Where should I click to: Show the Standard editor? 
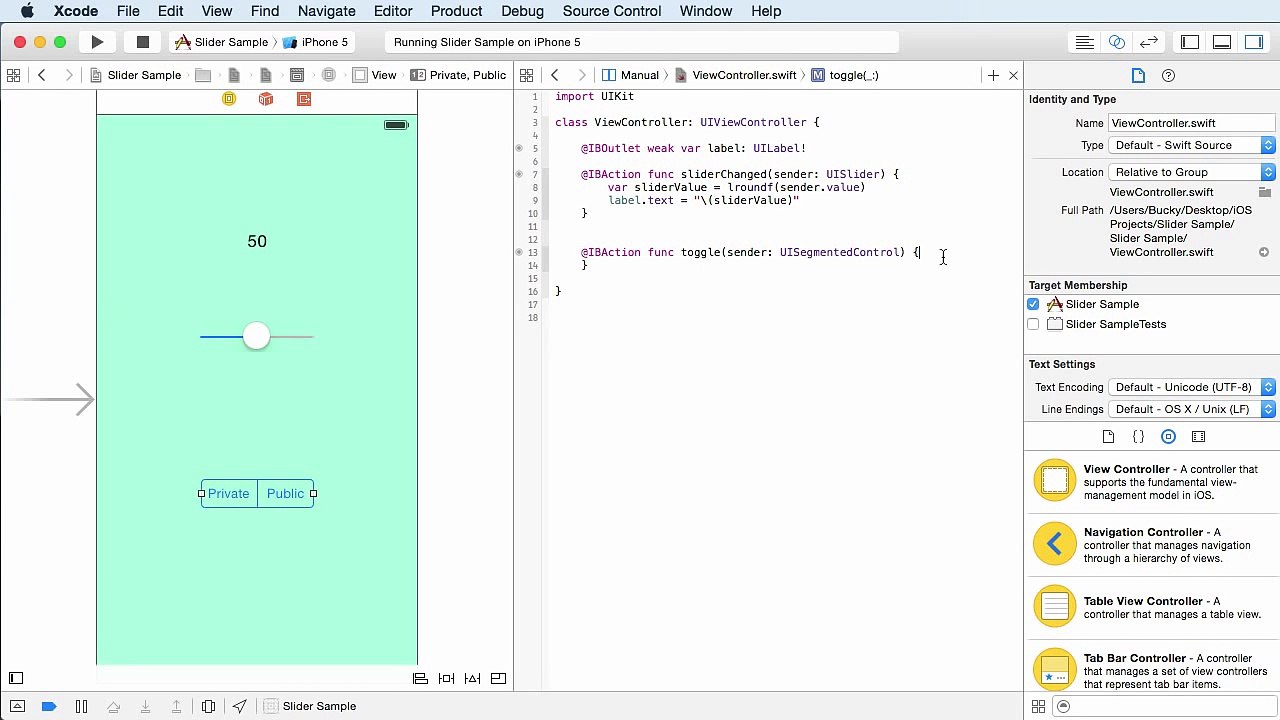pyautogui.click(x=1085, y=42)
